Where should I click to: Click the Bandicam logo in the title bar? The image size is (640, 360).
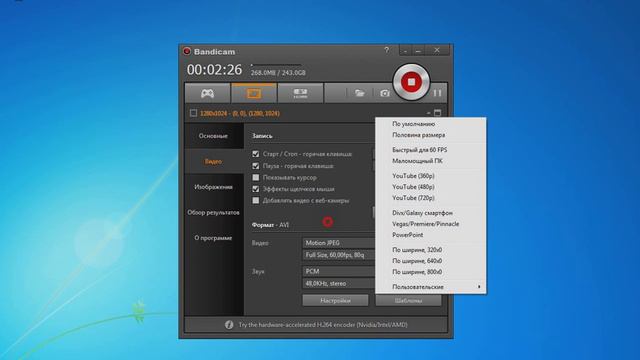187,51
